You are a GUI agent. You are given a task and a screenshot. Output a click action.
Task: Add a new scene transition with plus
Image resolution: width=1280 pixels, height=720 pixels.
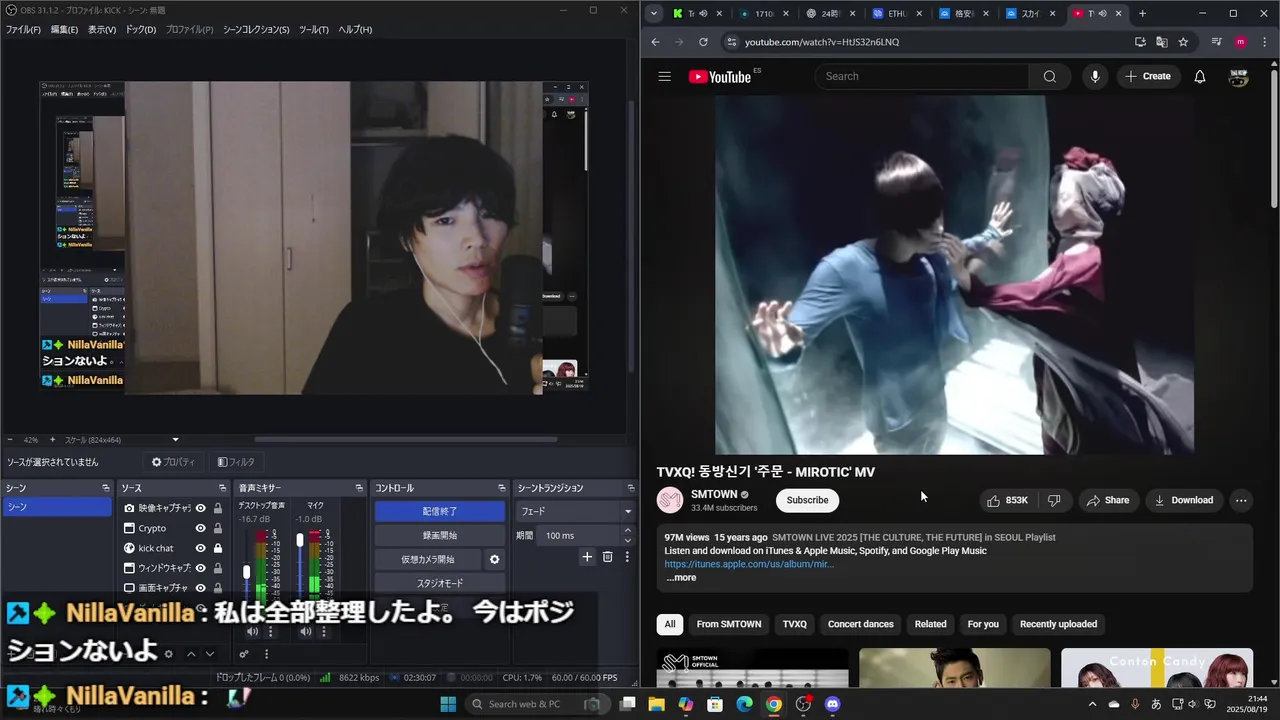(x=587, y=557)
